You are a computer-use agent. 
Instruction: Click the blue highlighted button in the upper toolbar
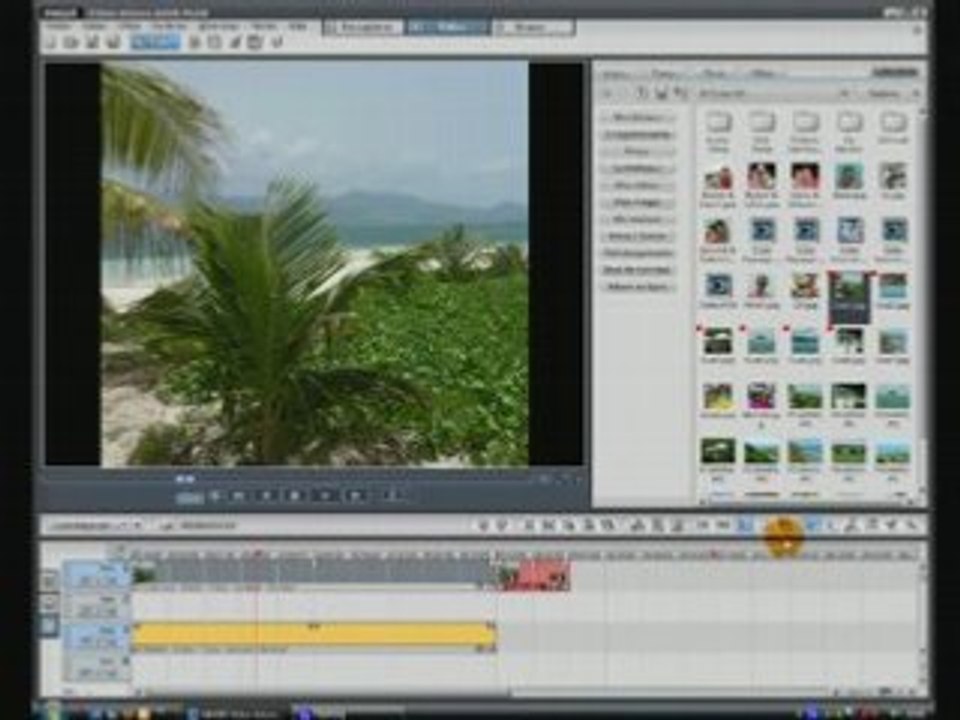[156, 42]
